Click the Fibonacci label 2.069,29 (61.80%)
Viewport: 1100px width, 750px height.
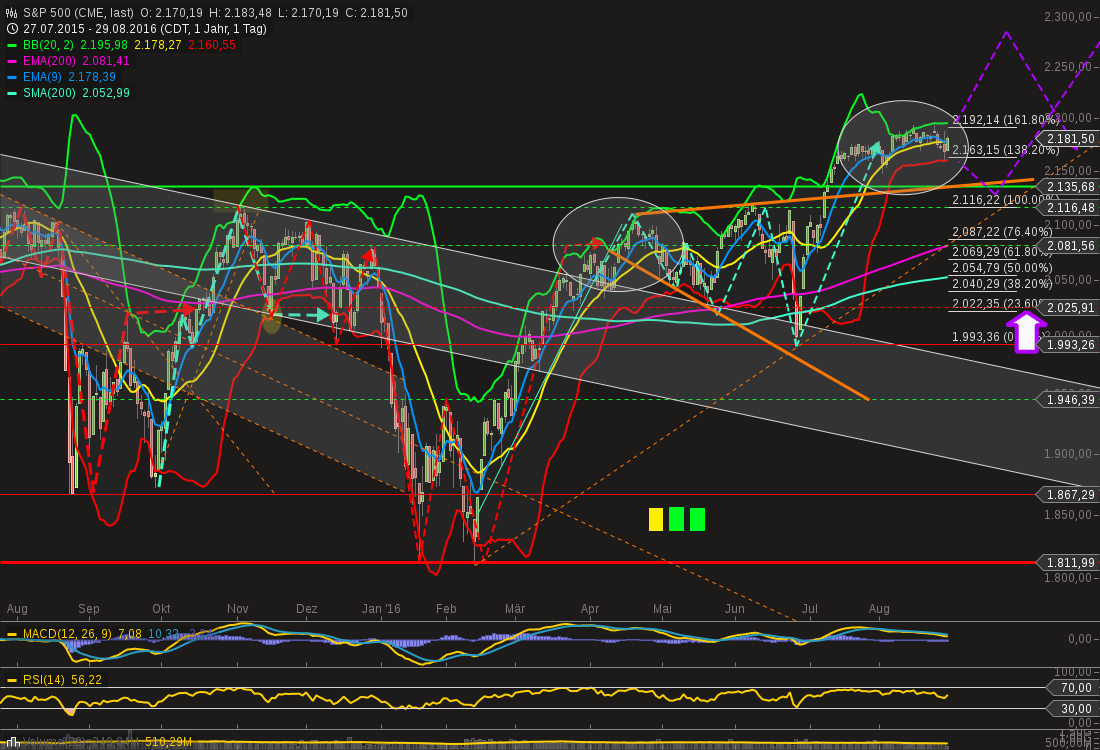1002,251
